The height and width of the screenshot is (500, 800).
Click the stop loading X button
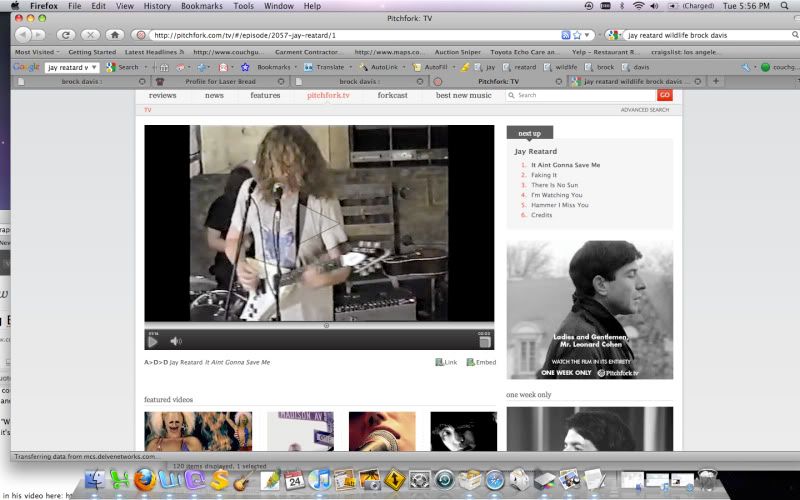(x=90, y=35)
